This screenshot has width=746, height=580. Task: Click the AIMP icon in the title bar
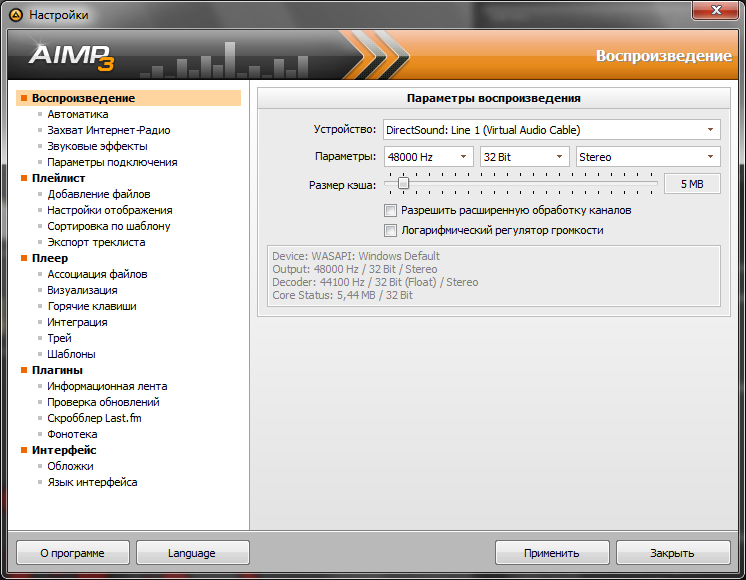pos(16,15)
